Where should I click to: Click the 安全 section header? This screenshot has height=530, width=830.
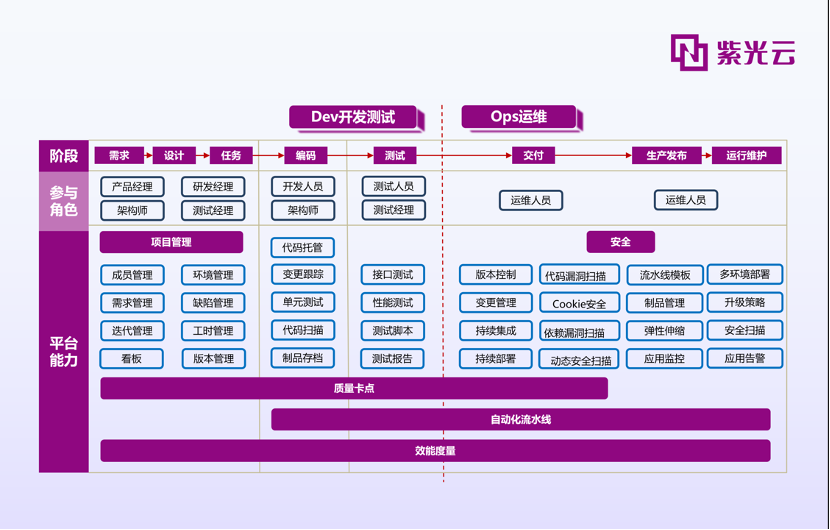621,242
